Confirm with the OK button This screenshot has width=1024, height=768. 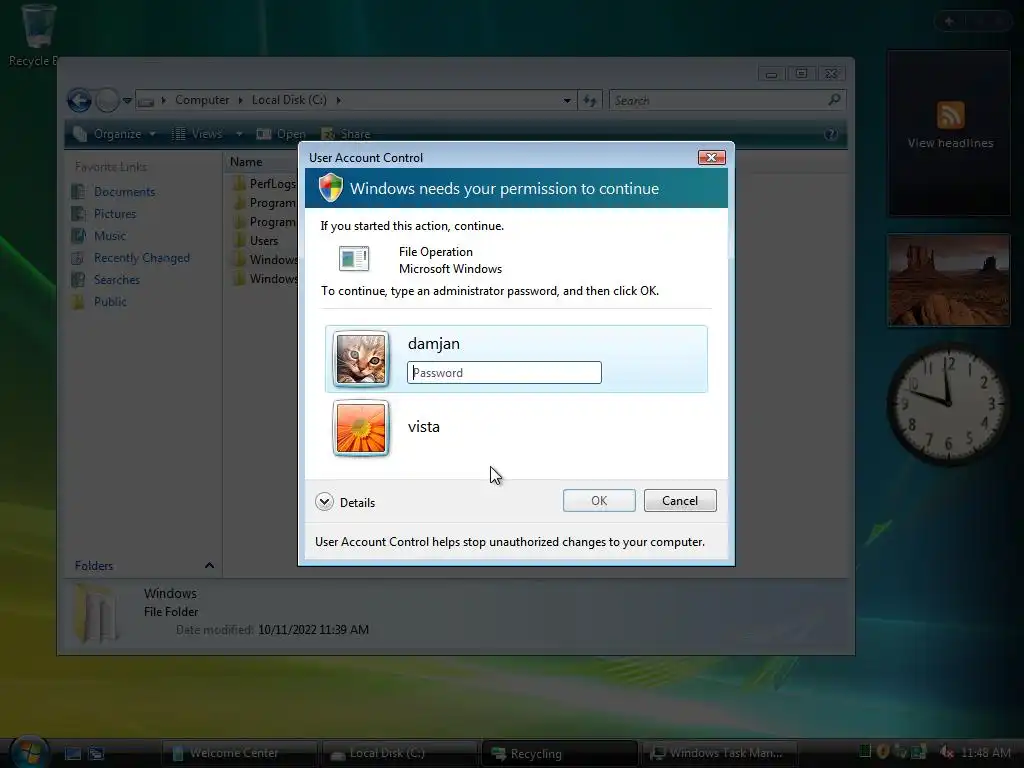pyautogui.click(x=599, y=501)
